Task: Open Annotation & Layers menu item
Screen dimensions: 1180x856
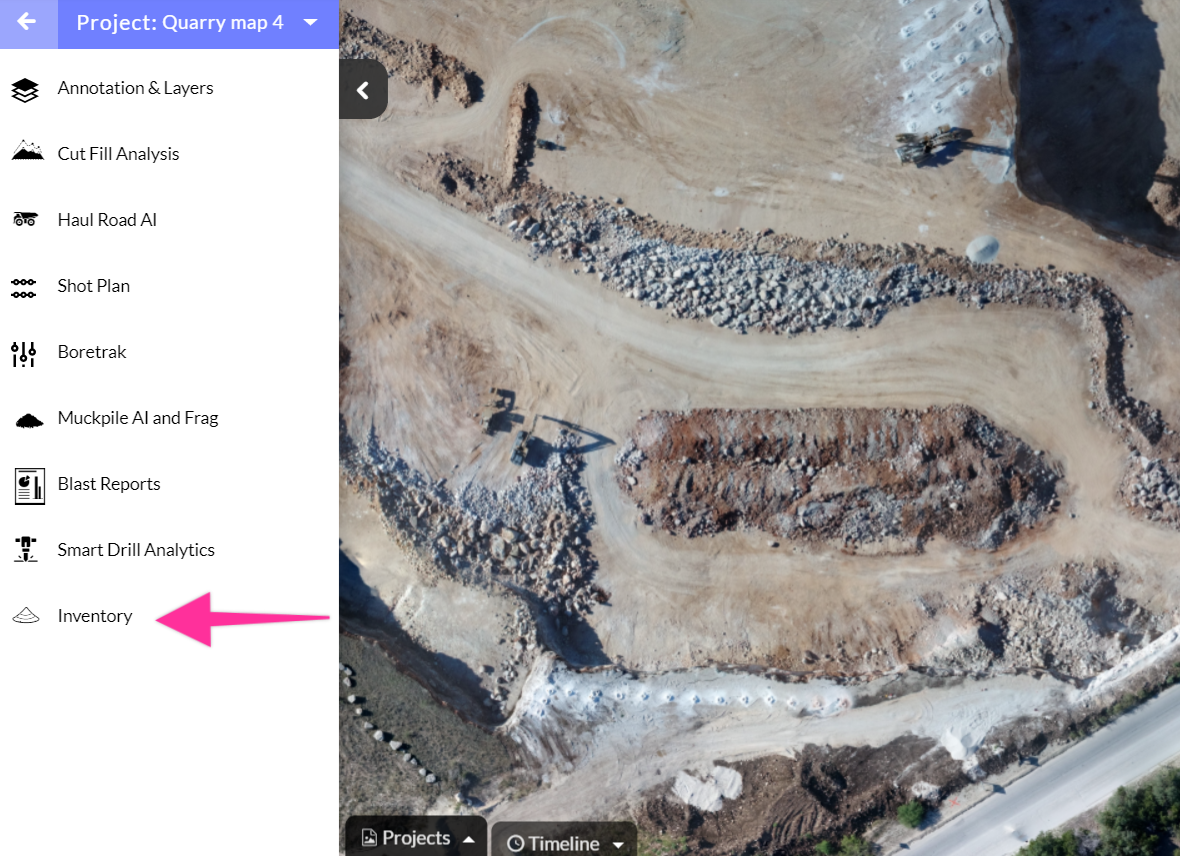Action: pyautogui.click(x=135, y=88)
